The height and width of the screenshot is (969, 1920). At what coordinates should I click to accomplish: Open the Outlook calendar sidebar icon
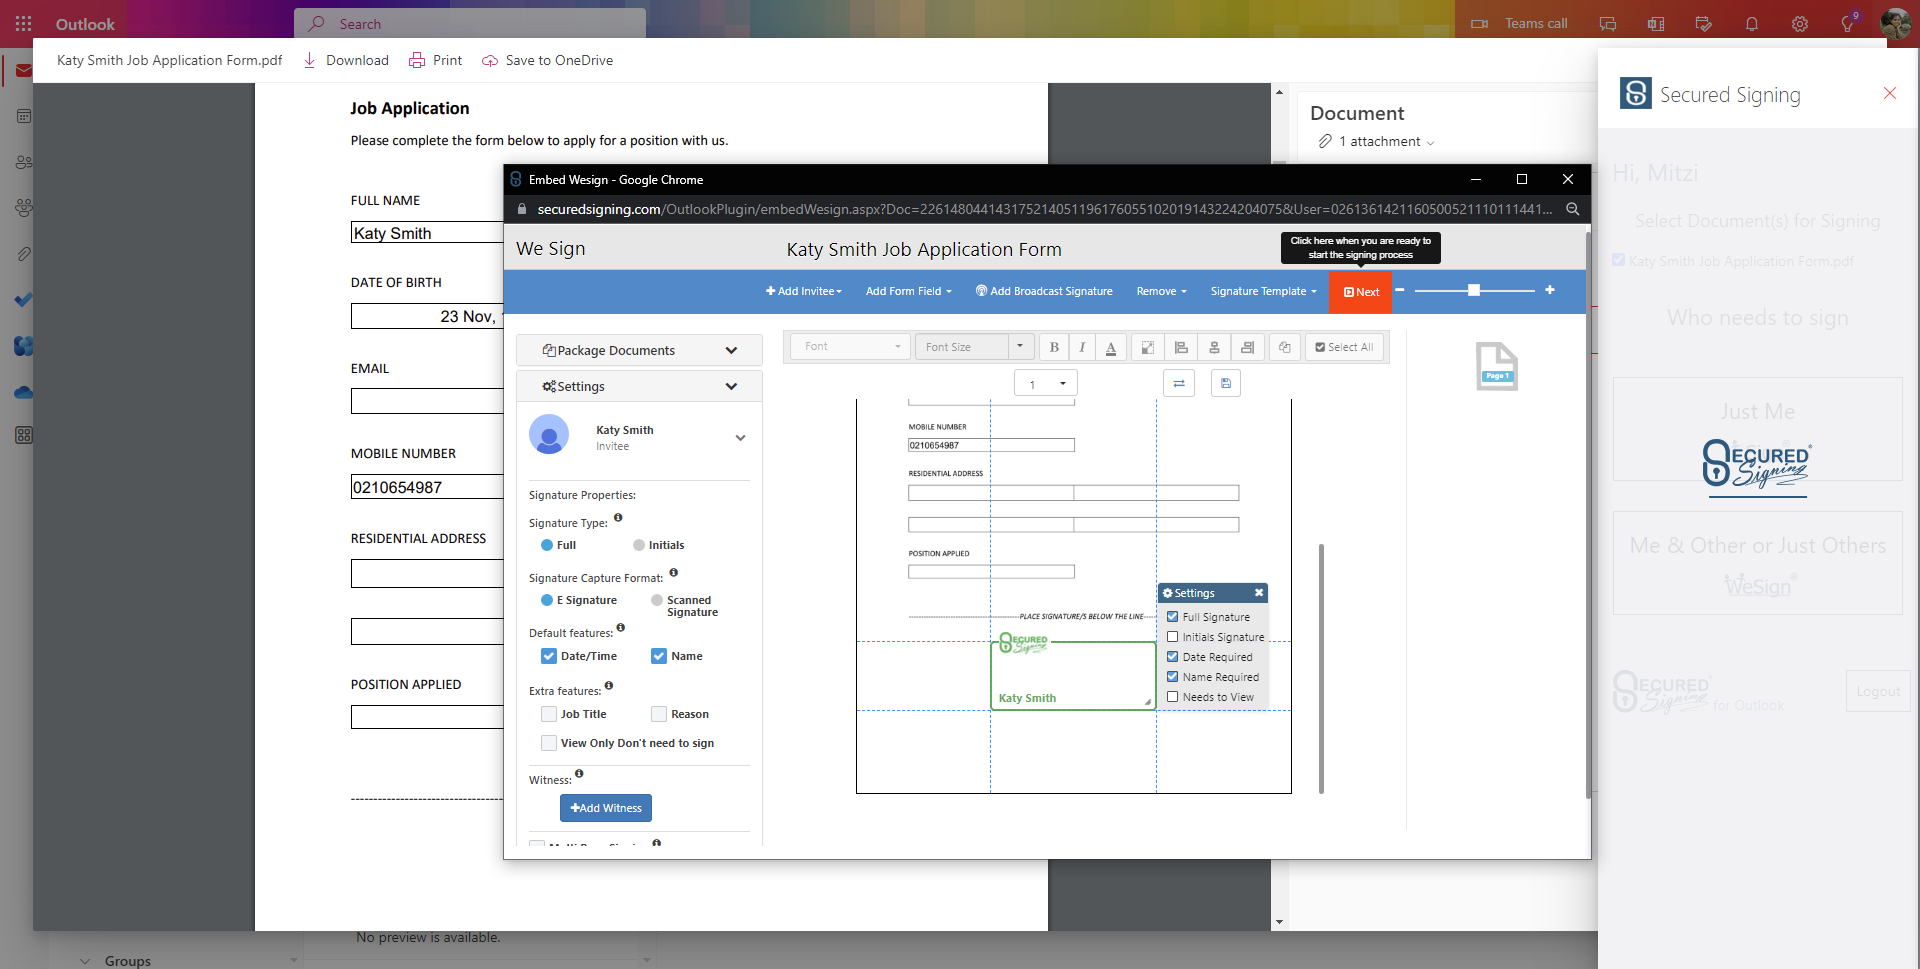coord(23,116)
